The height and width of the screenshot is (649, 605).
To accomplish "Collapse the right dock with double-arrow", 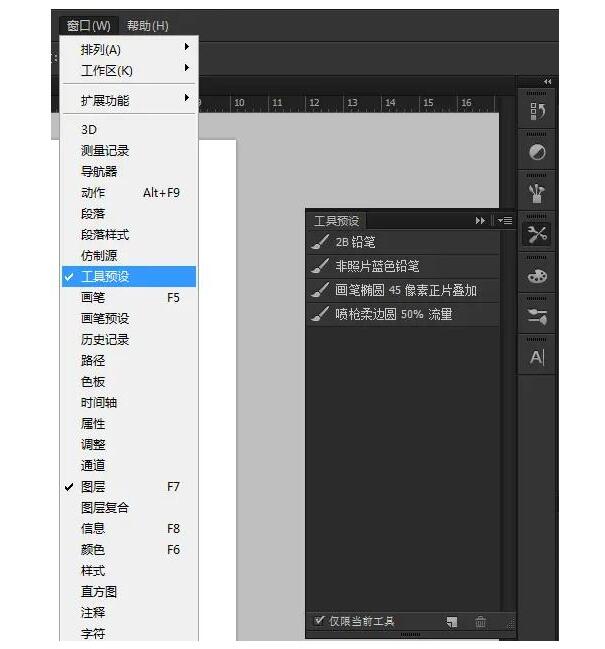I will coord(547,82).
